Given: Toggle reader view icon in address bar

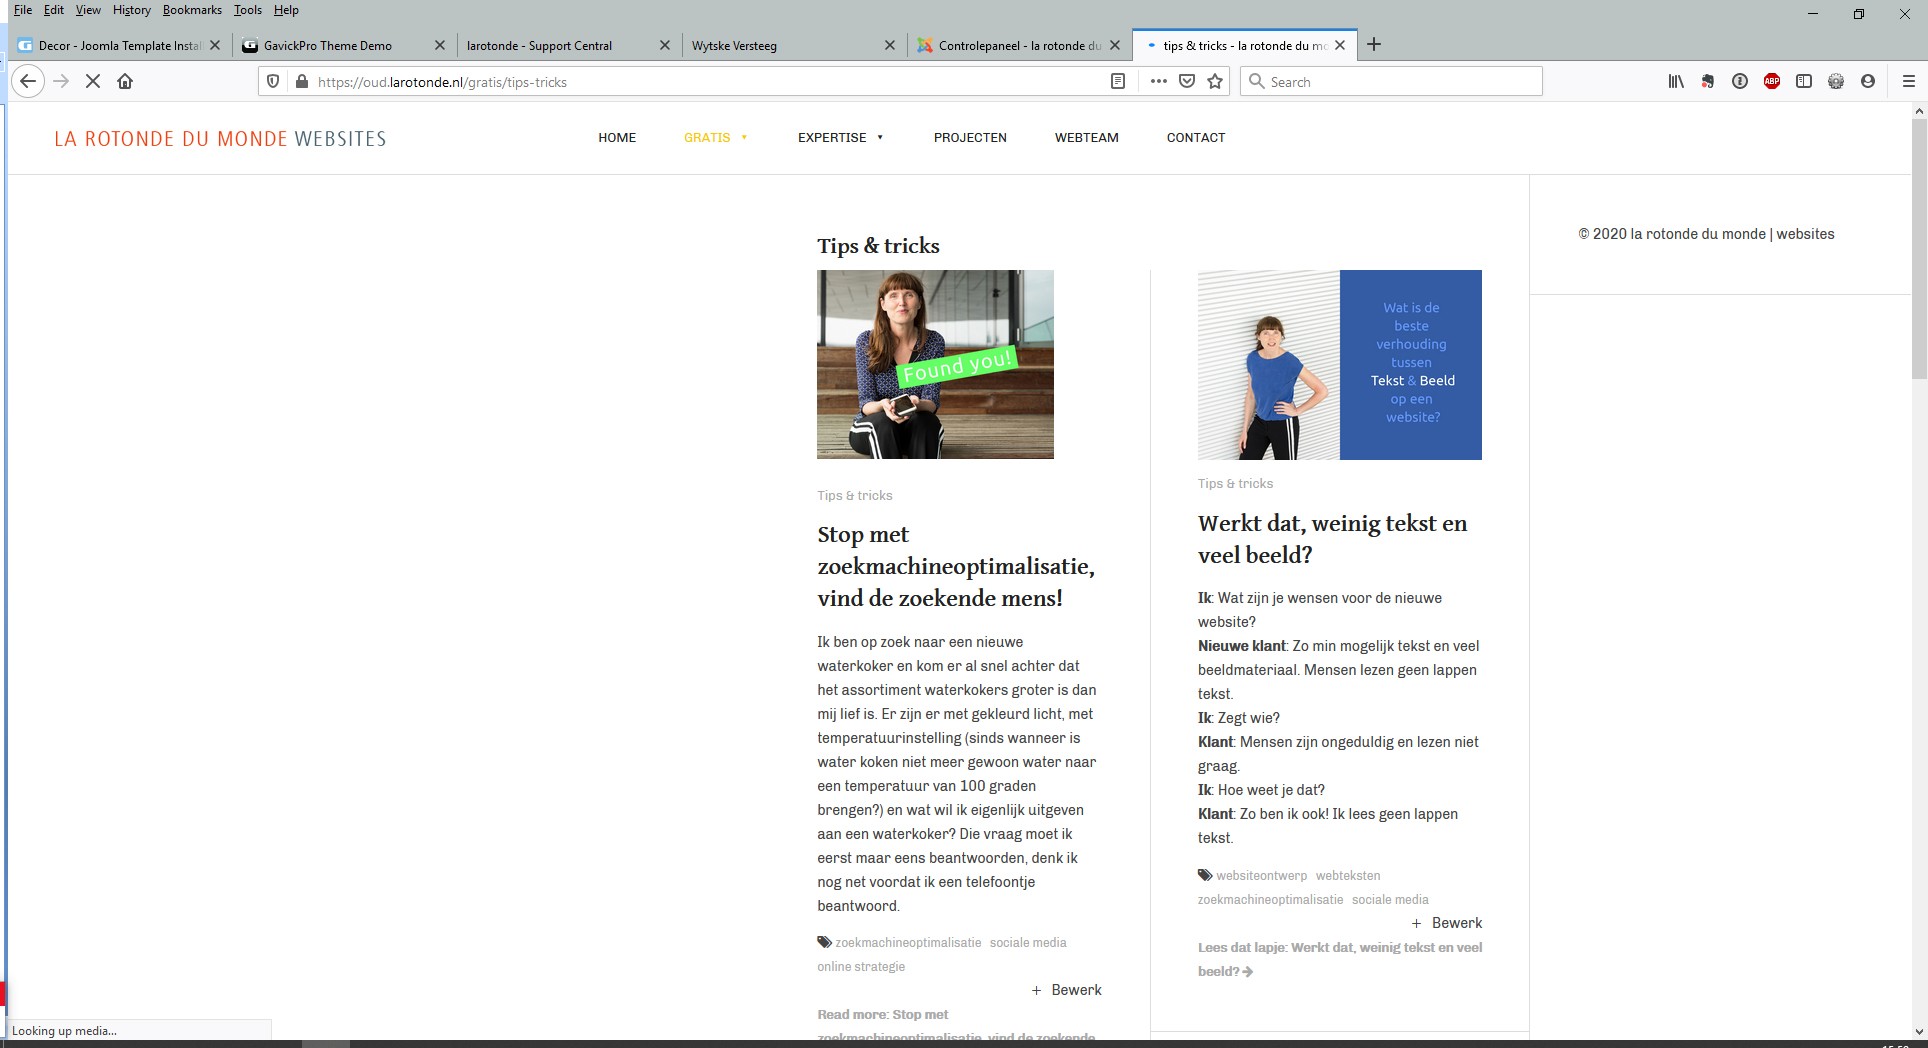Looking at the screenshot, I should (x=1118, y=82).
